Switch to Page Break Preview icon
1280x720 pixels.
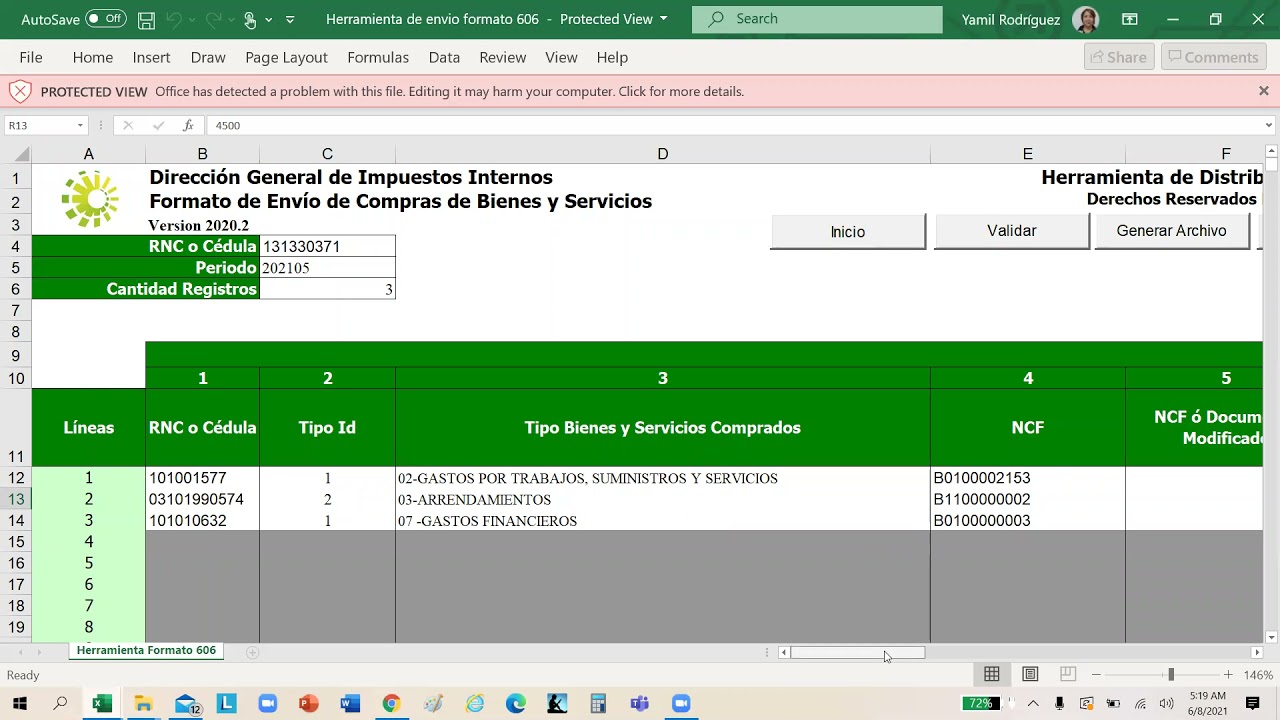1068,675
